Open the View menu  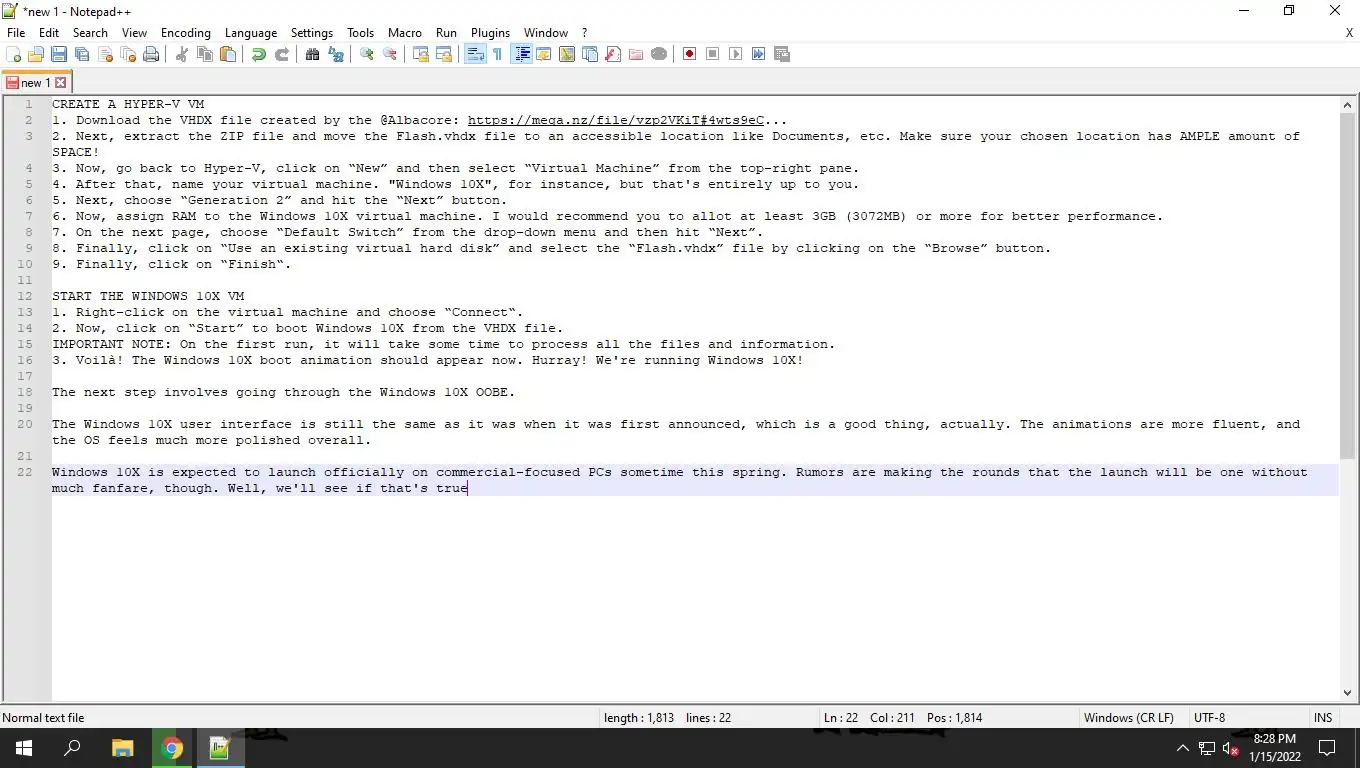pyautogui.click(x=134, y=33)
